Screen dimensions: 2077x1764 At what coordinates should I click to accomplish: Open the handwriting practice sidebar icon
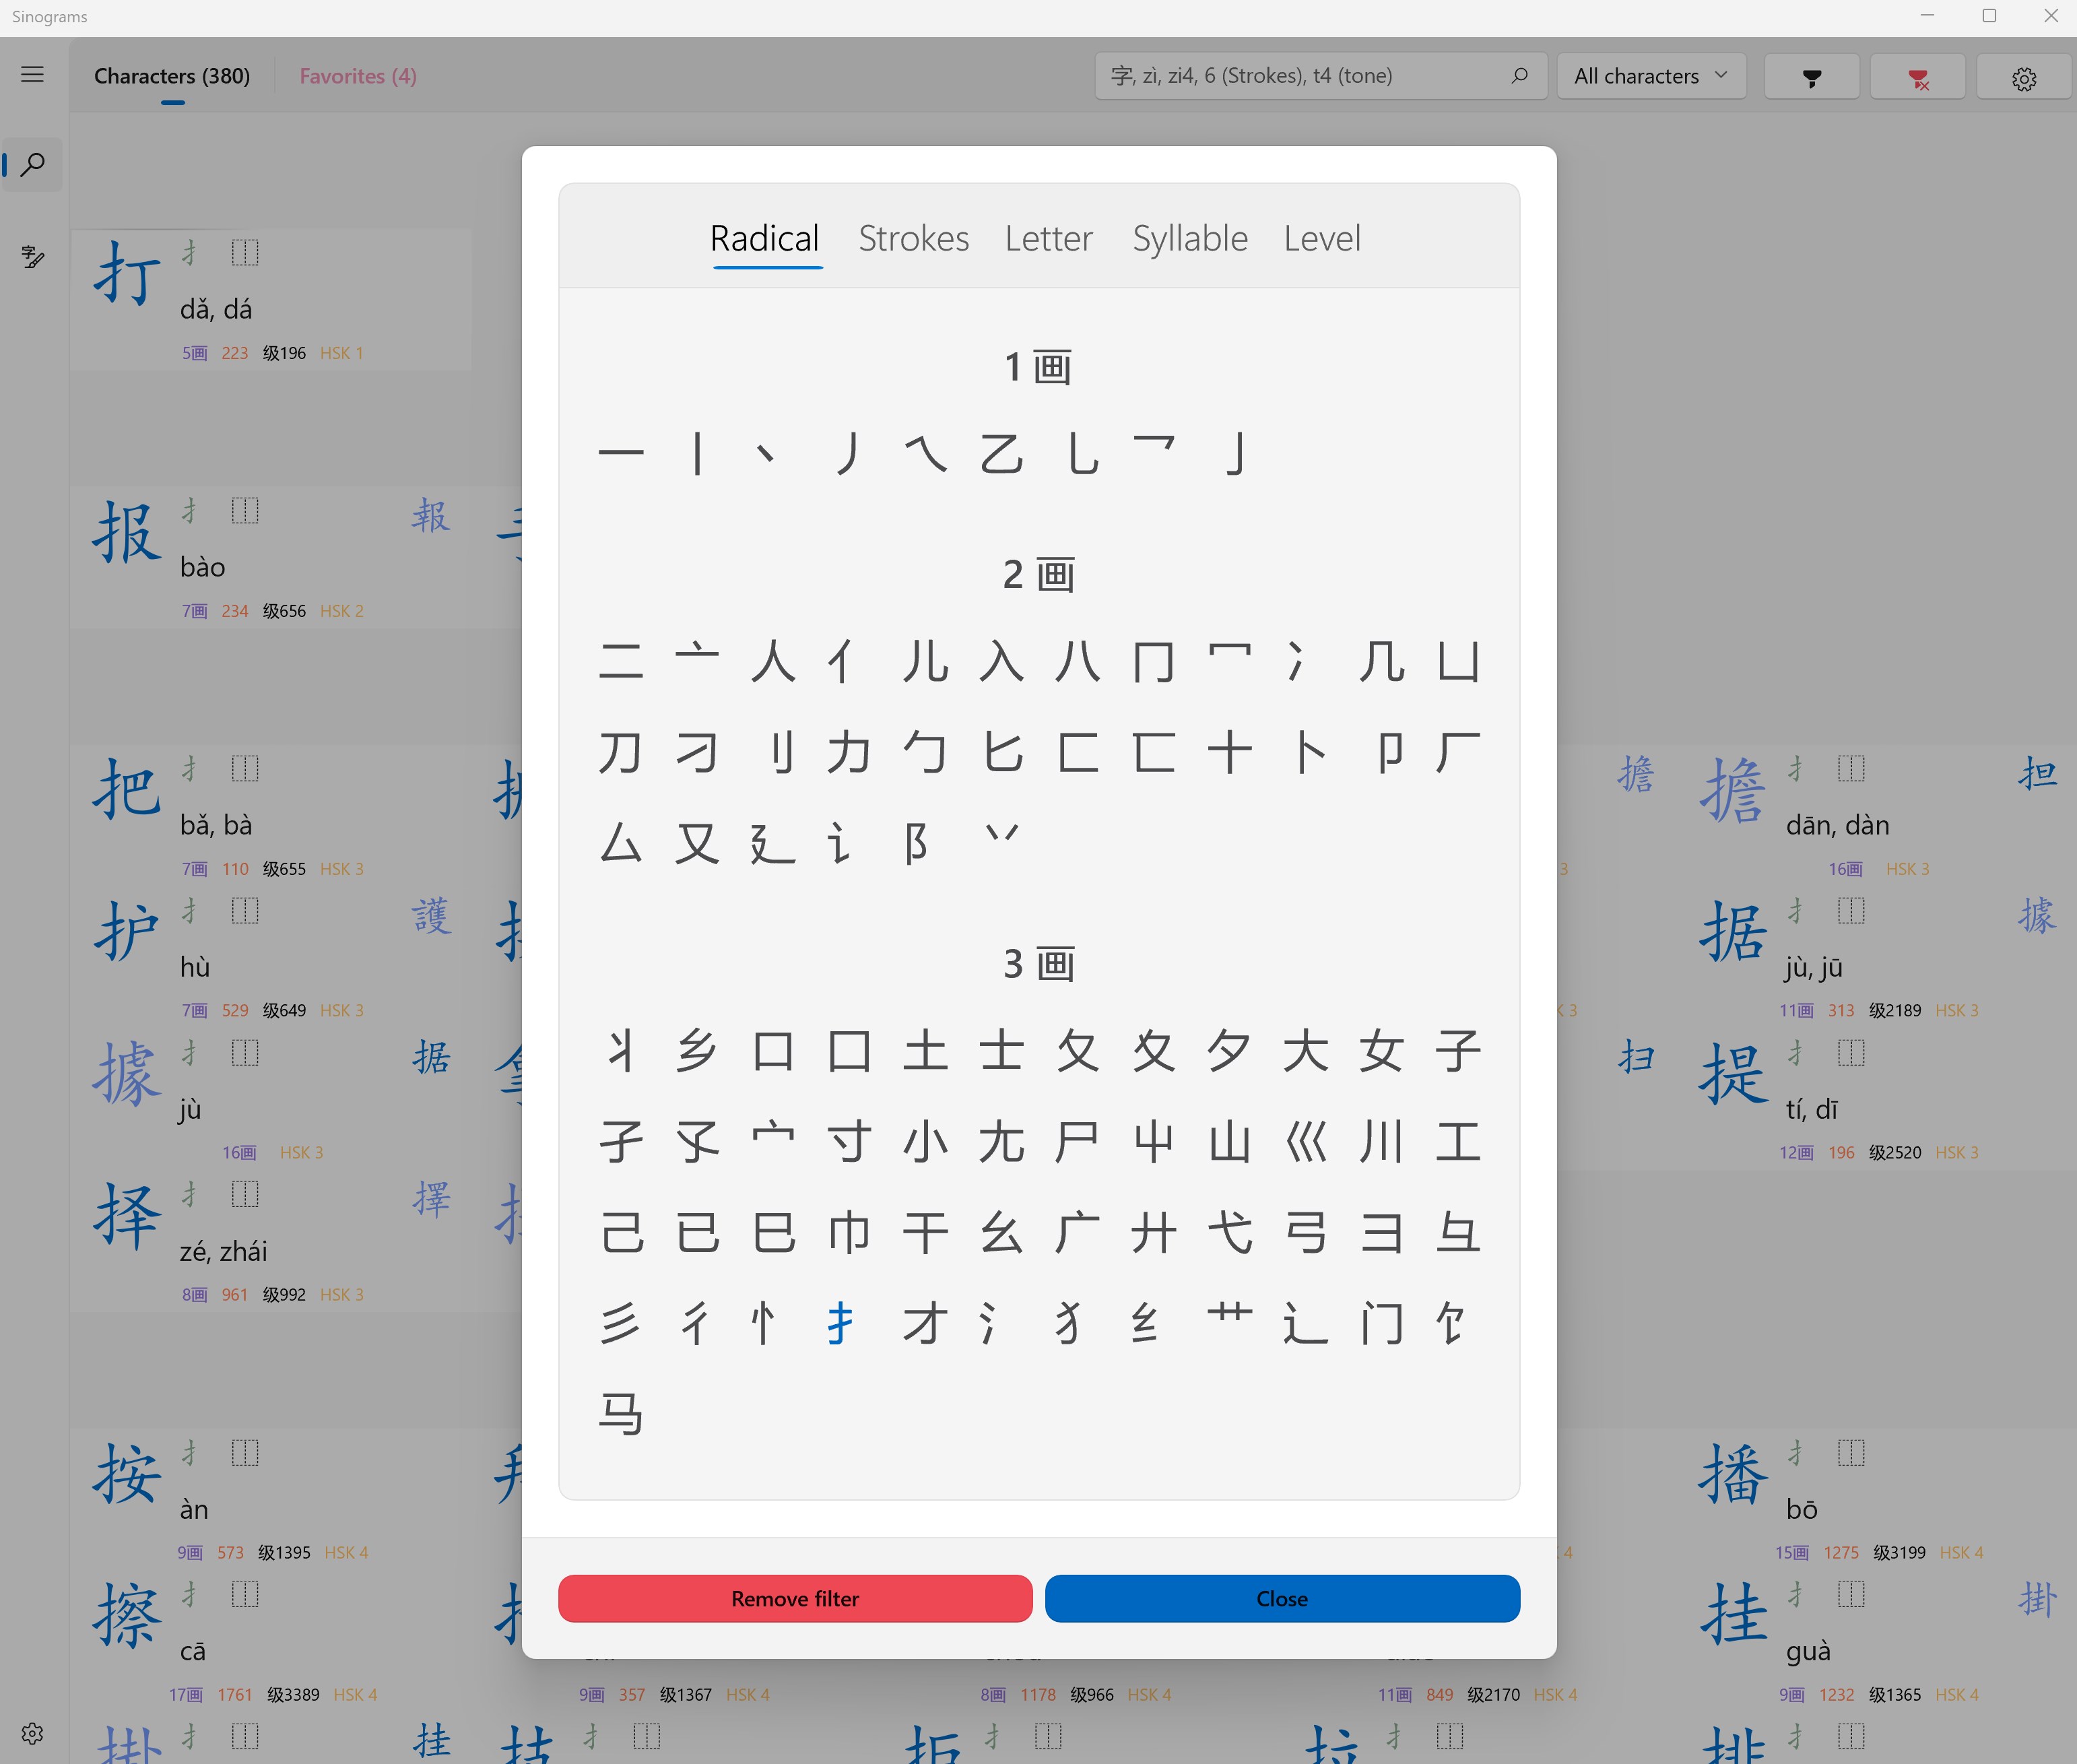coord(33,257)
